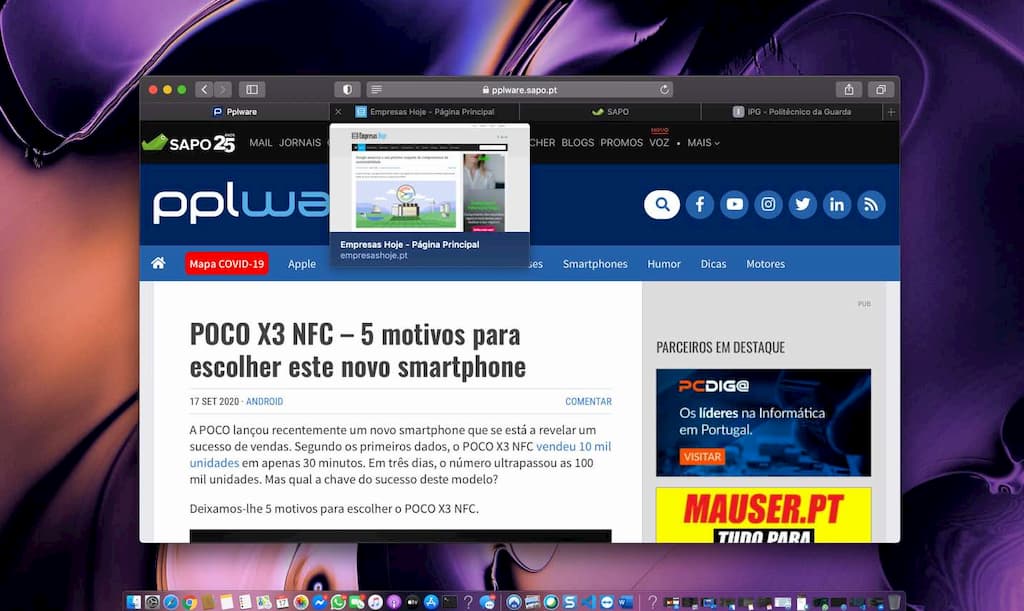Show all tabs overview button

point(881,89)
